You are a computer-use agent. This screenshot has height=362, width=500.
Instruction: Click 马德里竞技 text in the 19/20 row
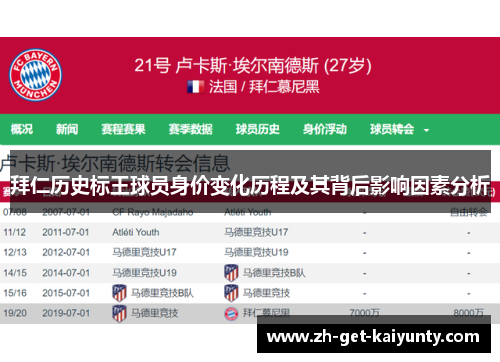154,313
